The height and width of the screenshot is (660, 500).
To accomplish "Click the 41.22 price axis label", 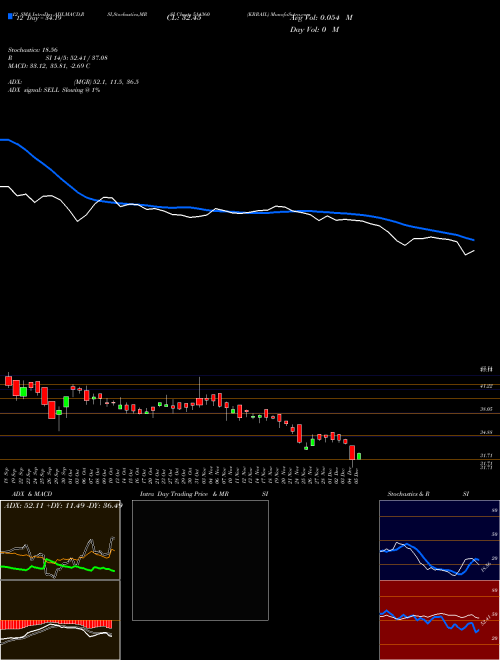I will pyautogui.click(x=486, y=386).
